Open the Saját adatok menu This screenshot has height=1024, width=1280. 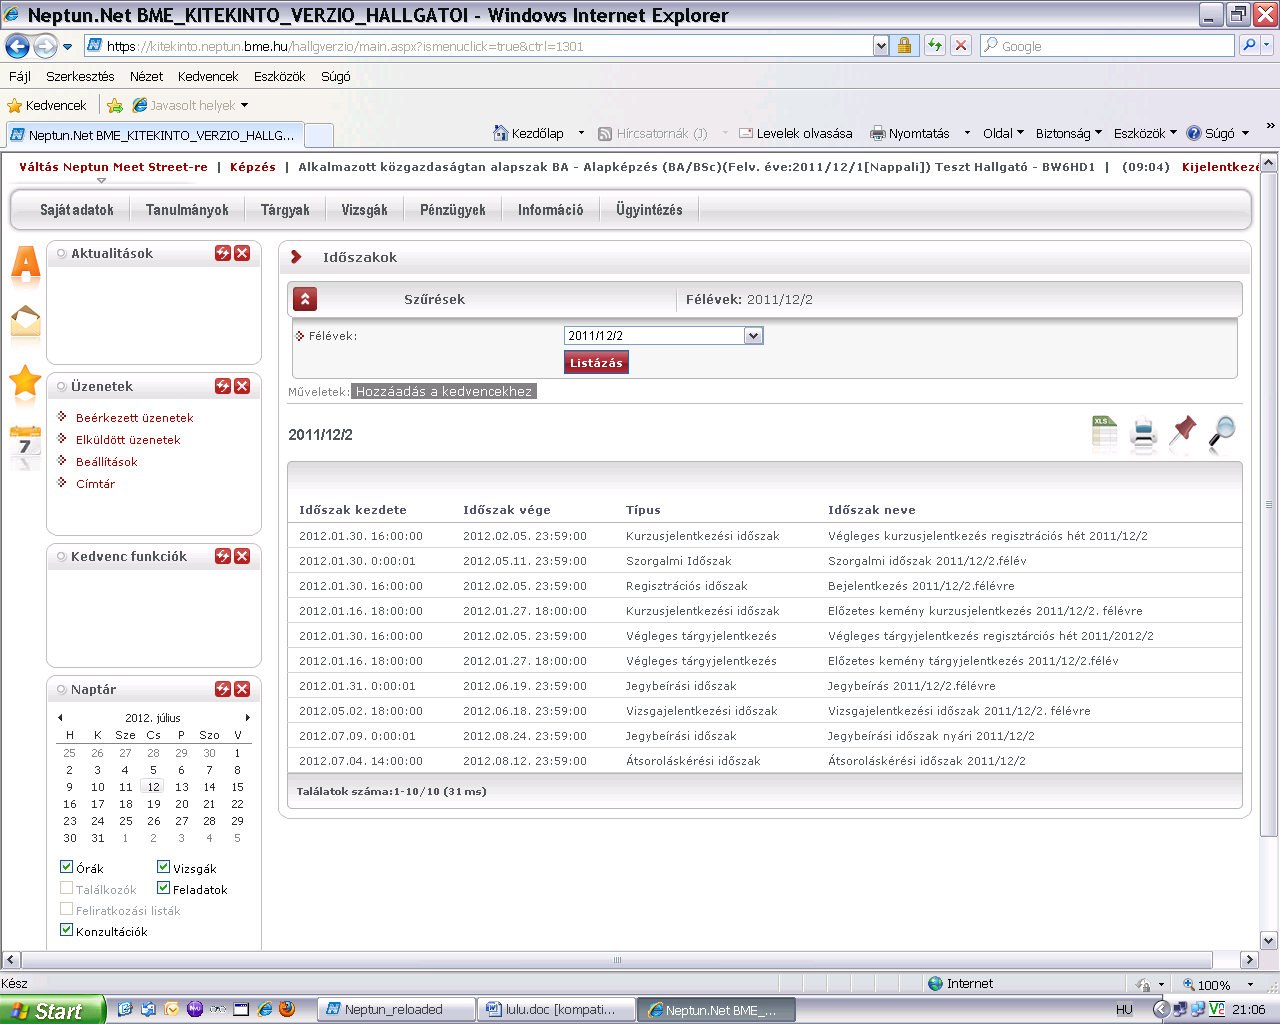(x=77, y=210)
